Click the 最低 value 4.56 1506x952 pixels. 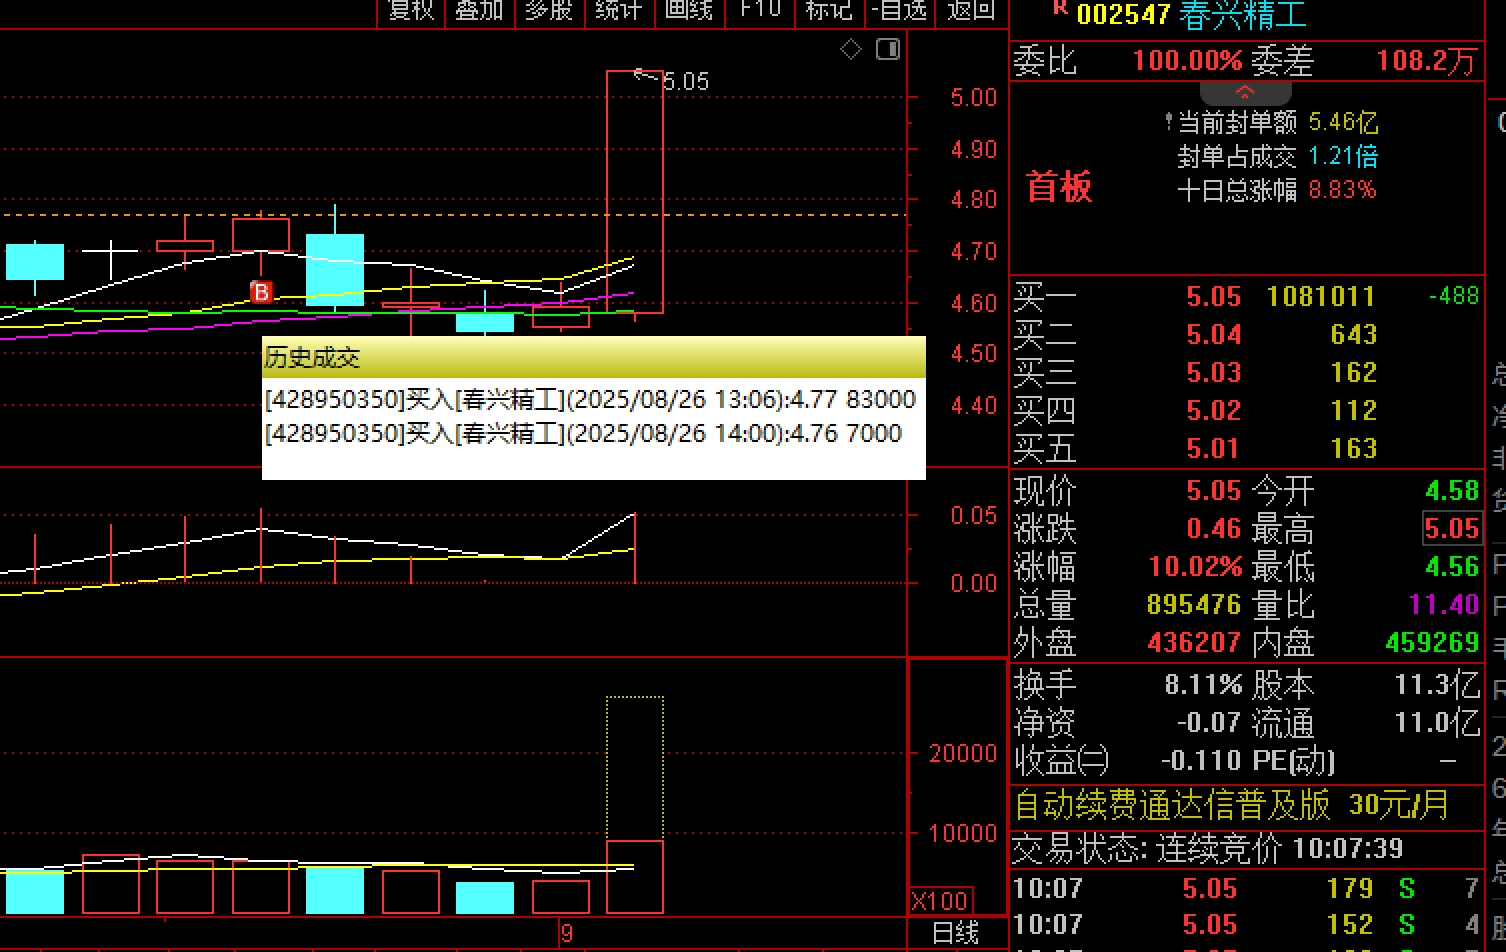[x=1452, y=567]
